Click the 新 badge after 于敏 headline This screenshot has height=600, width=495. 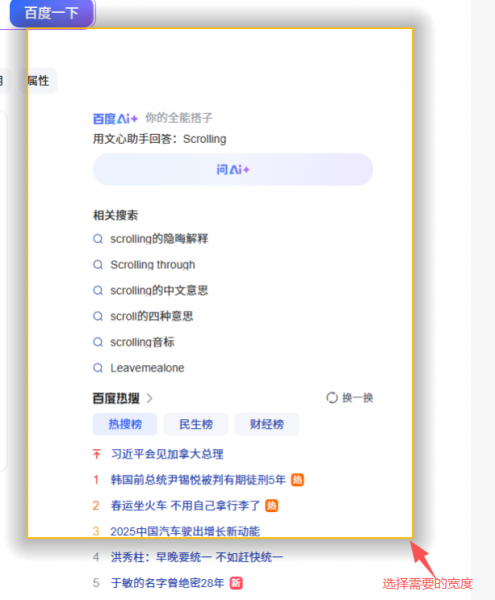[236, 583]
